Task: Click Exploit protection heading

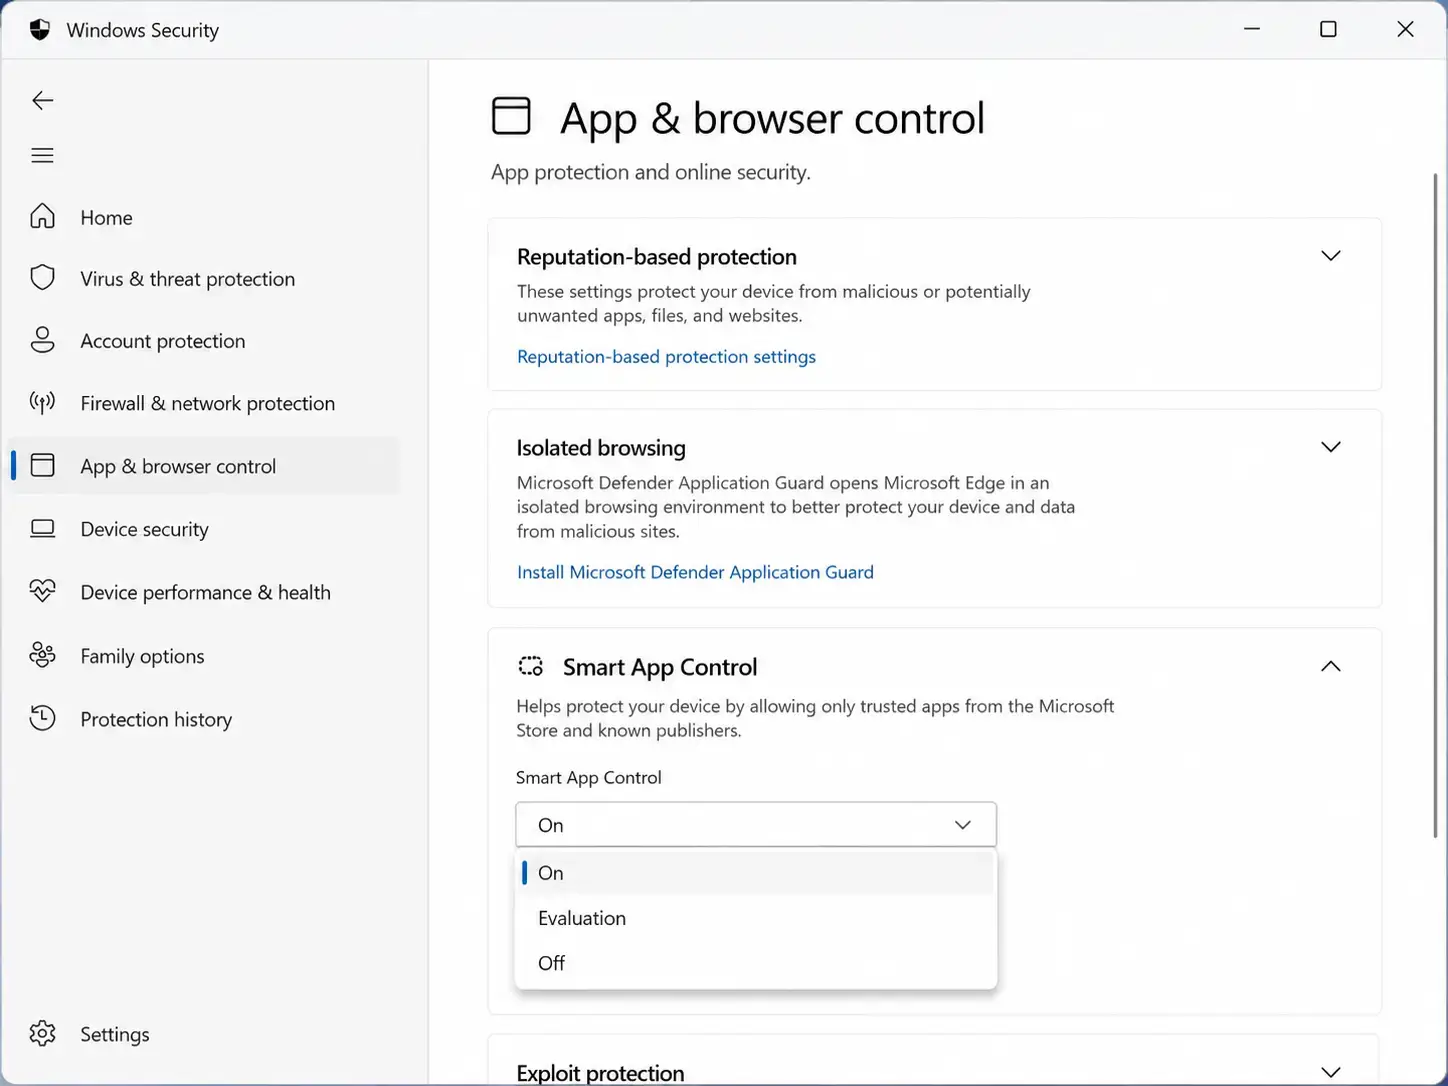Action: click(600, 1073)
